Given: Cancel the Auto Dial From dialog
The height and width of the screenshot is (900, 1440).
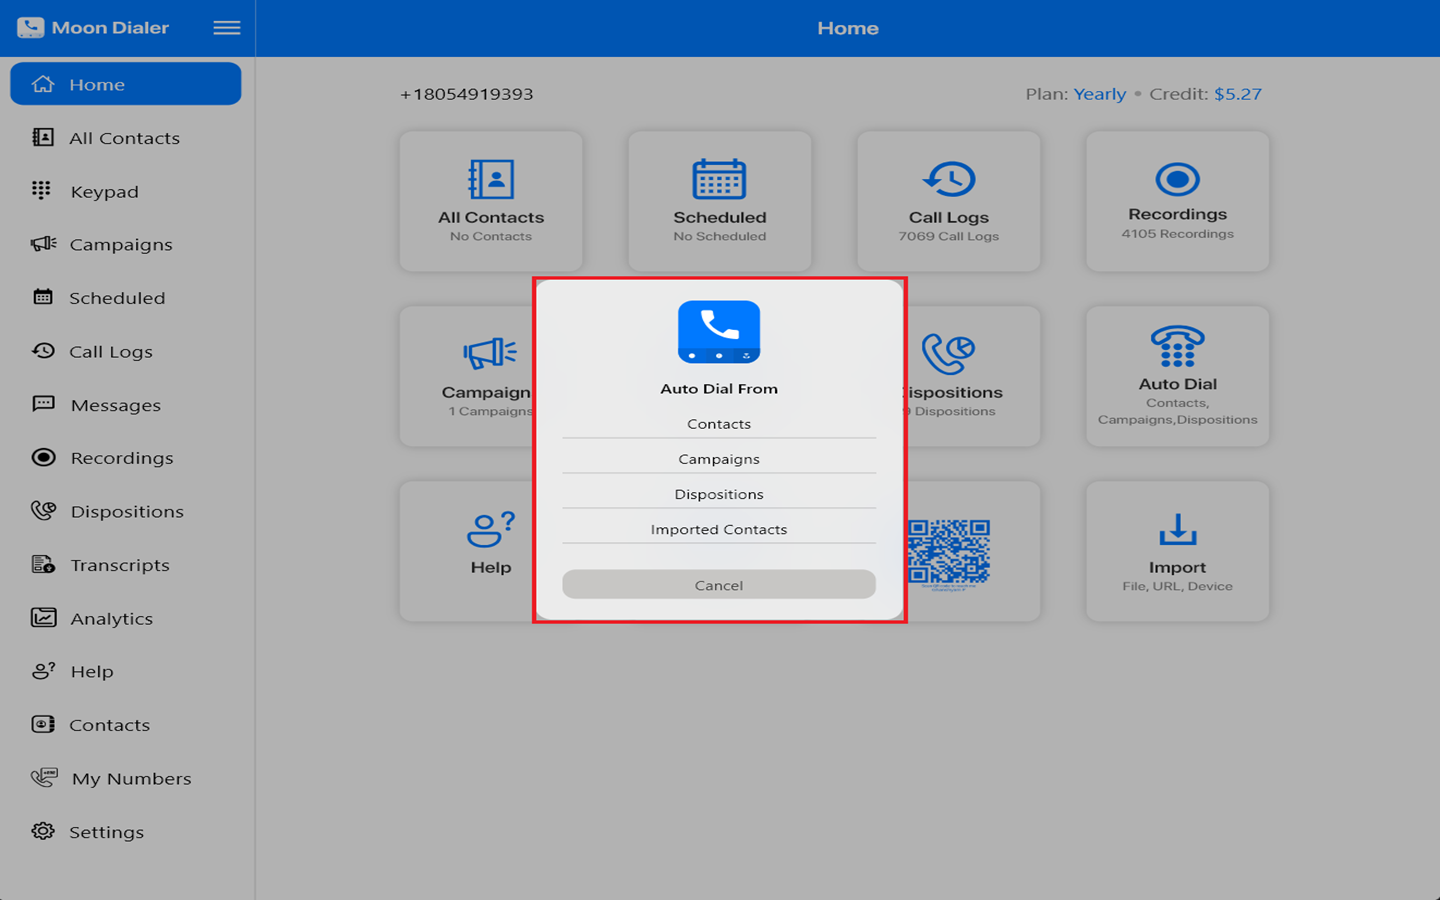Looking at the screenshot, I should (x=719, y=585).
